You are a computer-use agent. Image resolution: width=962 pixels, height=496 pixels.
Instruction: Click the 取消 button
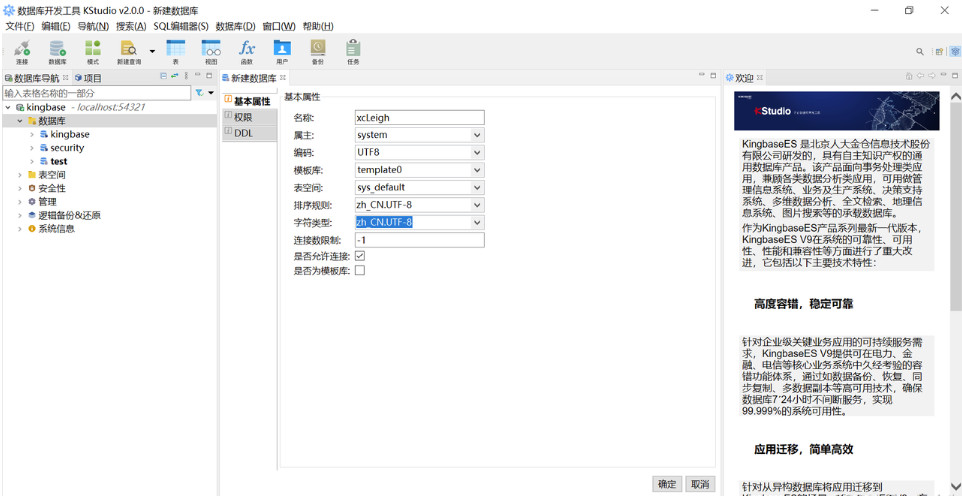coord(700,484)
